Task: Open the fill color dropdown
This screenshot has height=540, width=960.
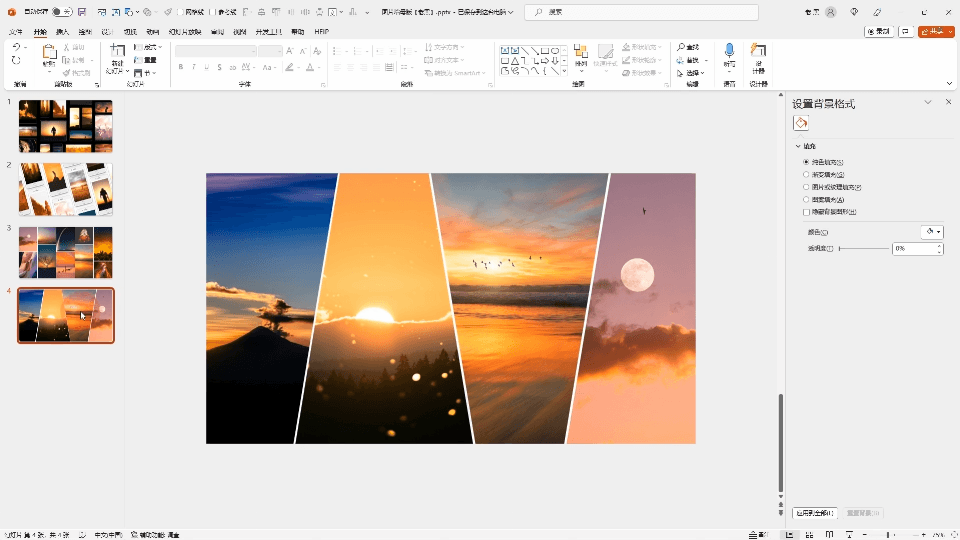Action: click(932, 232)
